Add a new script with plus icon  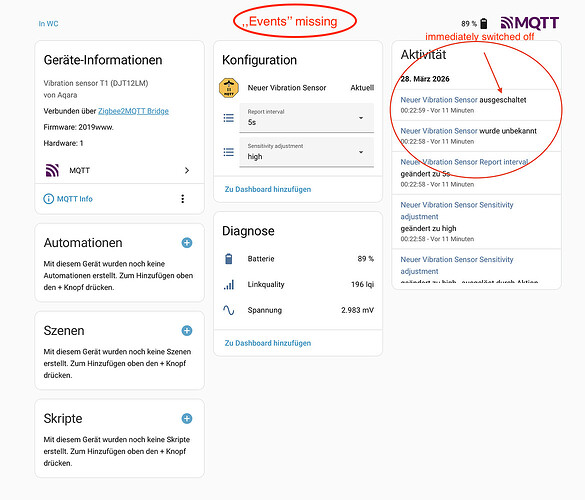pyautogui.click(x=187, y=419)
